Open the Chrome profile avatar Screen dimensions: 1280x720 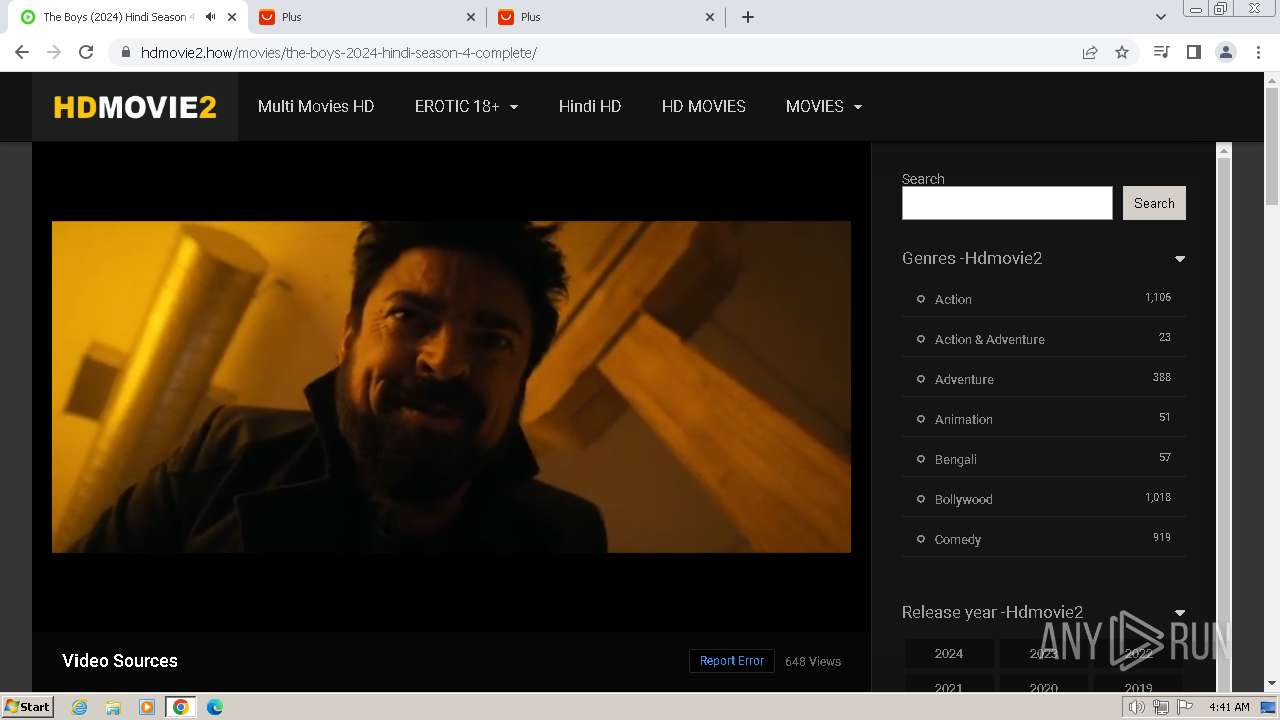click(x=1226, y=52)
